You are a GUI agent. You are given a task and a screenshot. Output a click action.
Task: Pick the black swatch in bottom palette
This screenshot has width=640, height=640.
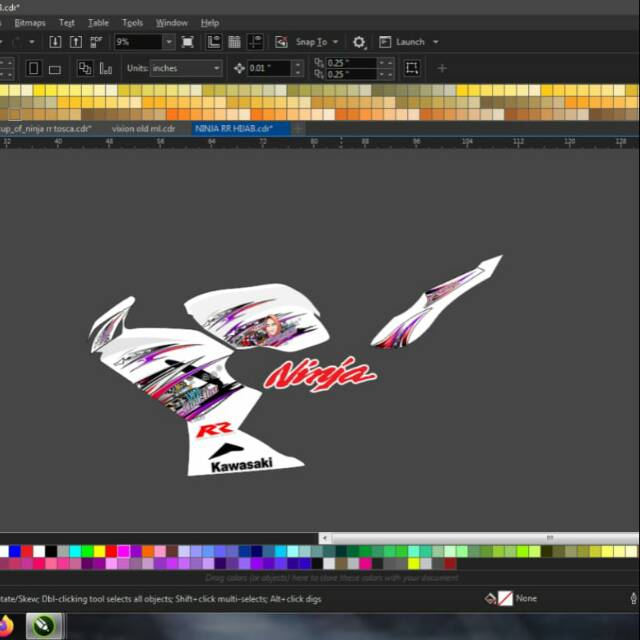(x=51, y=551)
